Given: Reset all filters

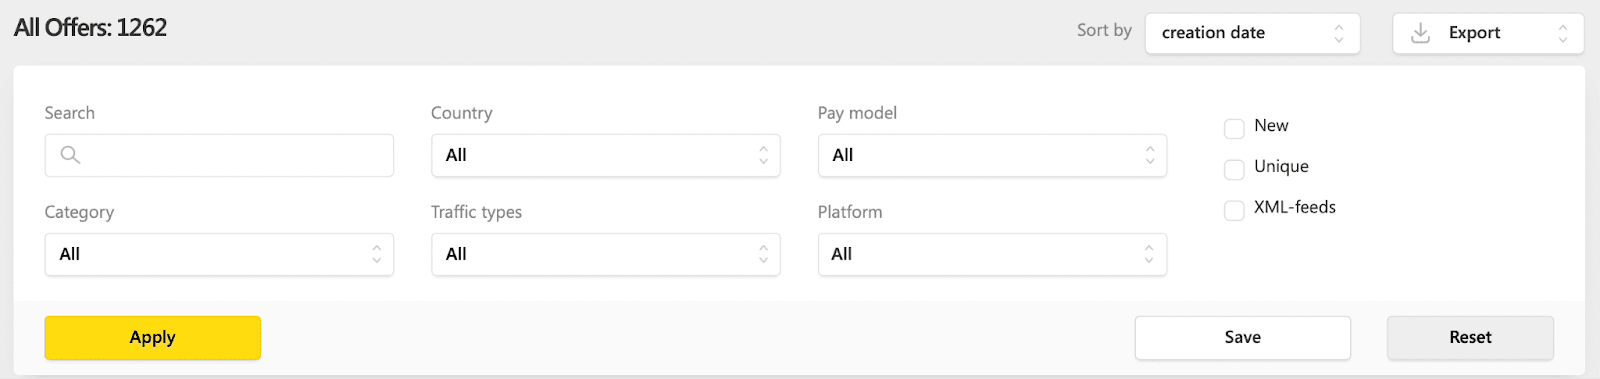Looking at the screenshot, I should coord(1470,338).
